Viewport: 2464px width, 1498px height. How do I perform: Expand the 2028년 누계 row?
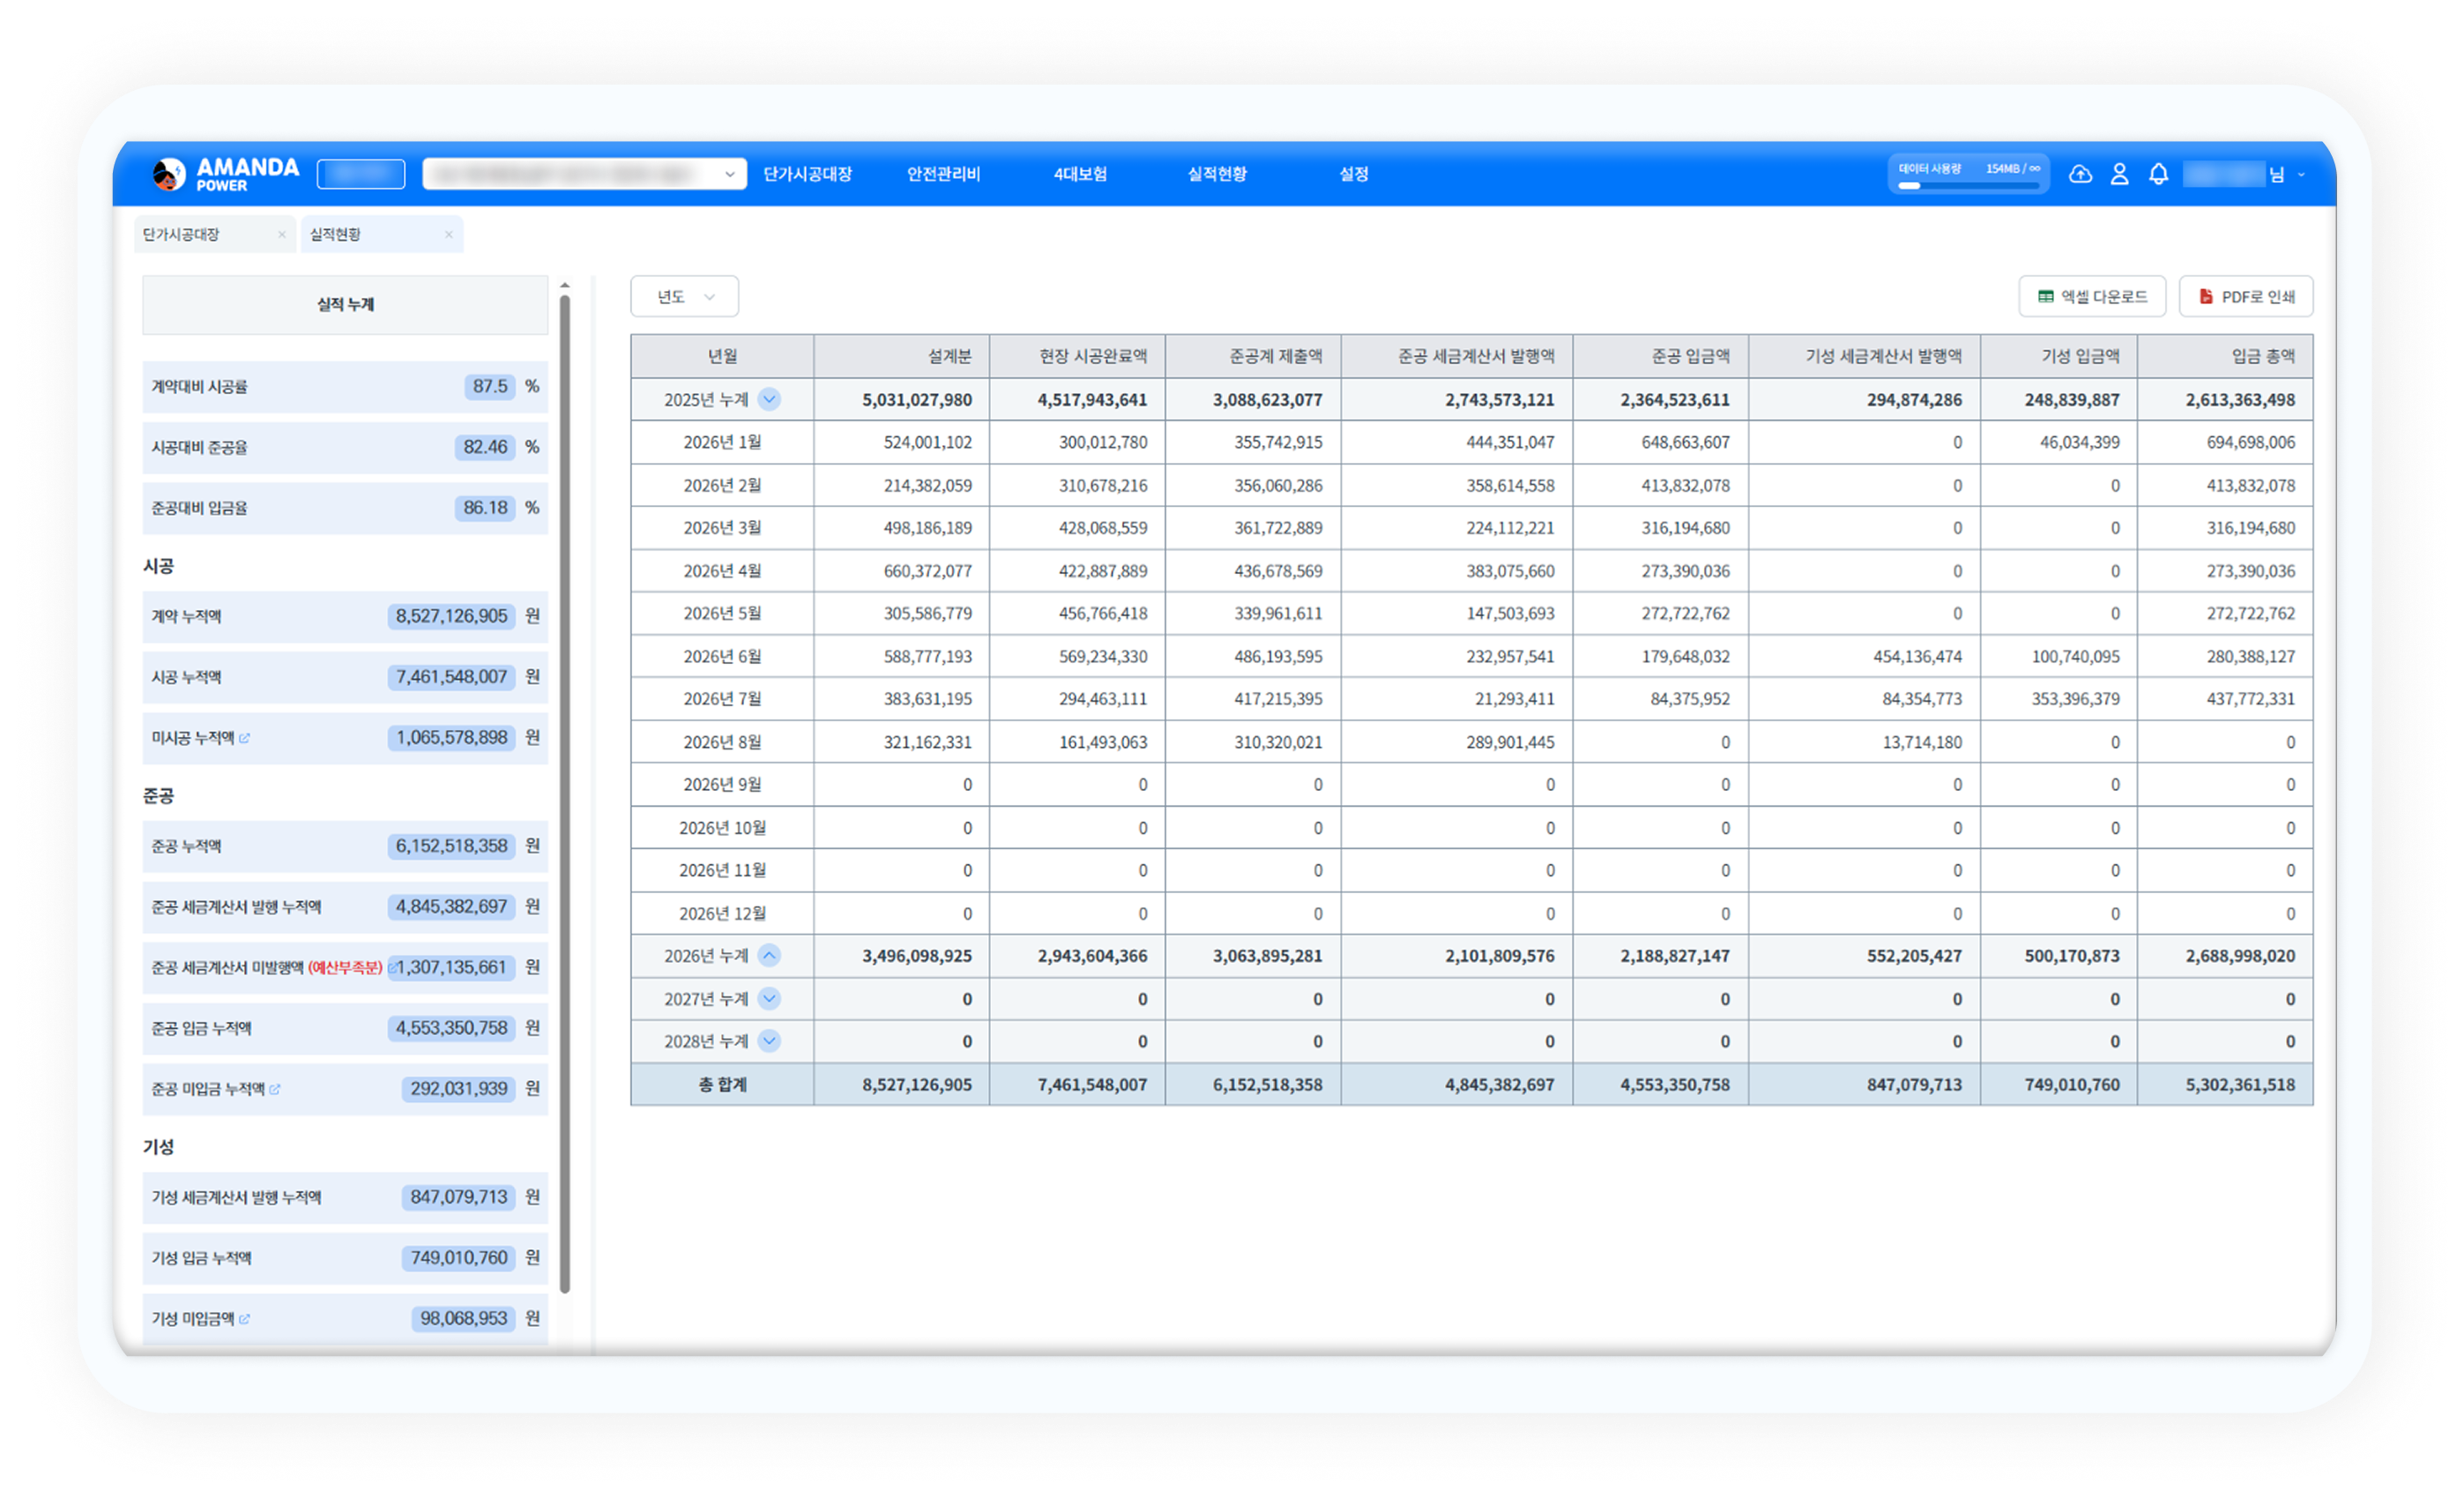pyautogui.click(x=768, y=1042)
